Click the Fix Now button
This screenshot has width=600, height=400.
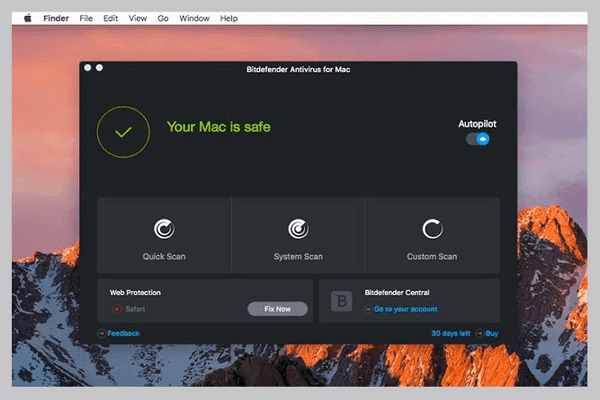click(277, 309)
